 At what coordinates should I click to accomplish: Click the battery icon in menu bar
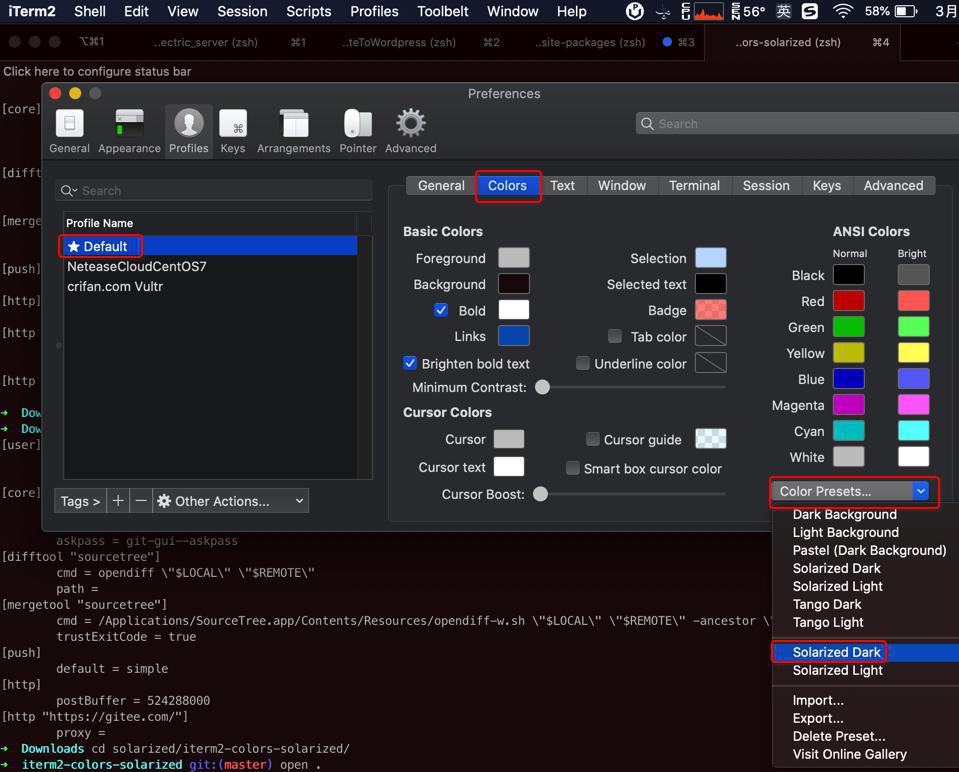[906, 11]
